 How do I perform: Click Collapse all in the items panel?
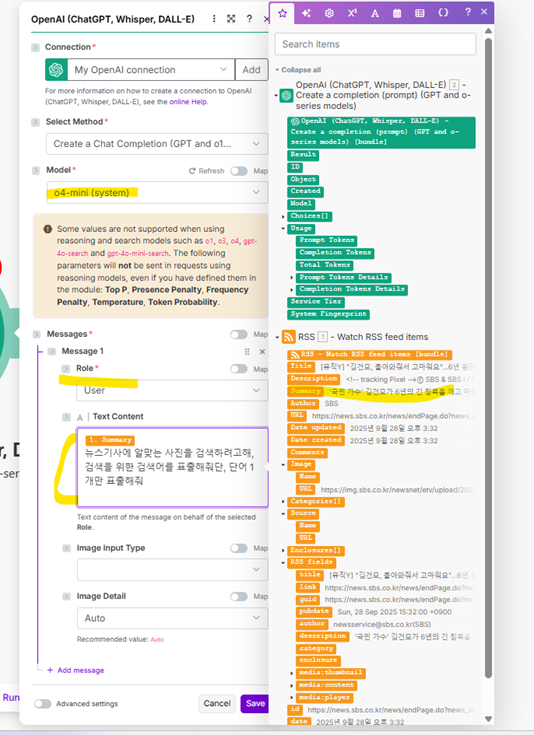point(298,70)
